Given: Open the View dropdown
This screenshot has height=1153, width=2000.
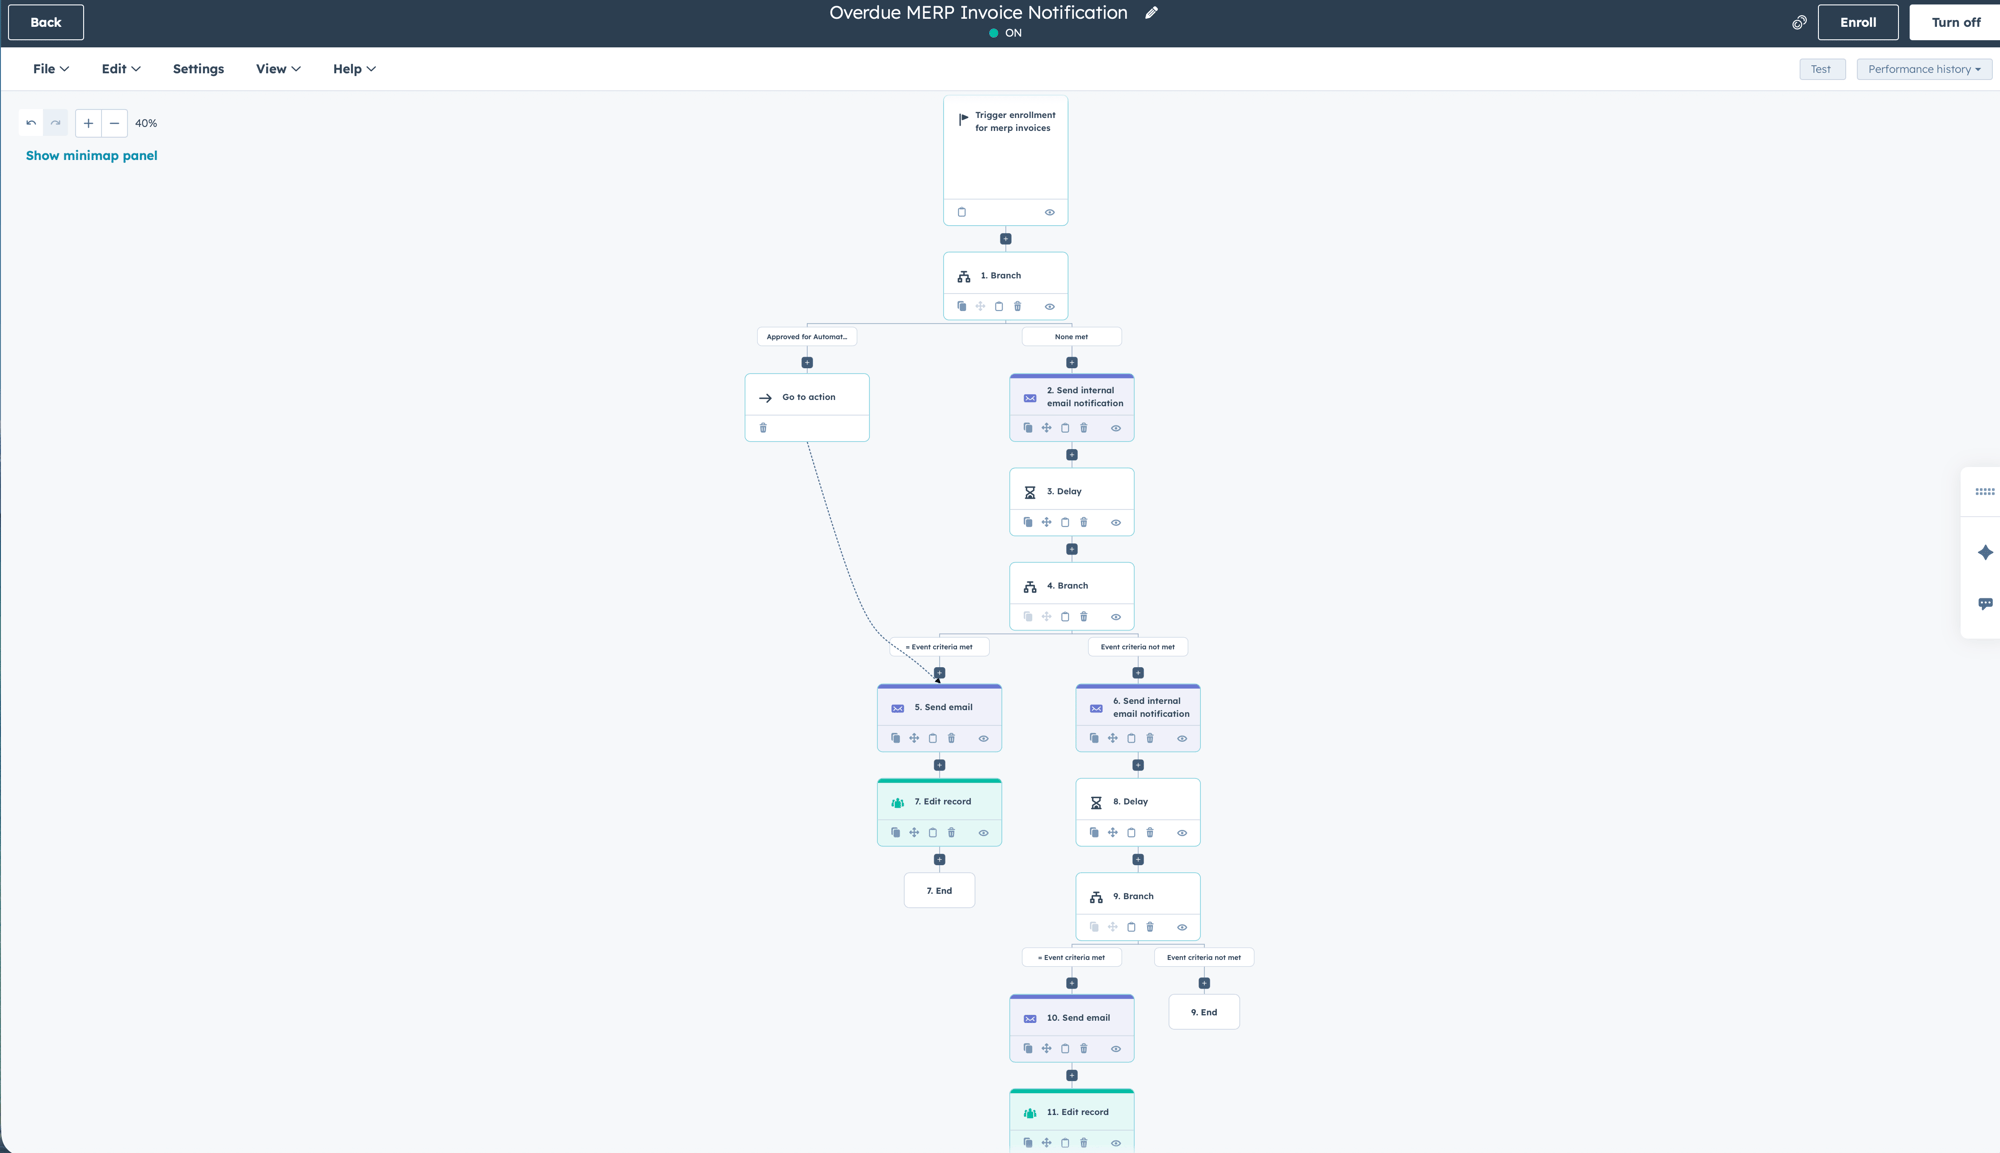Looking at the screenshot, I should click(x=277, y=68).
